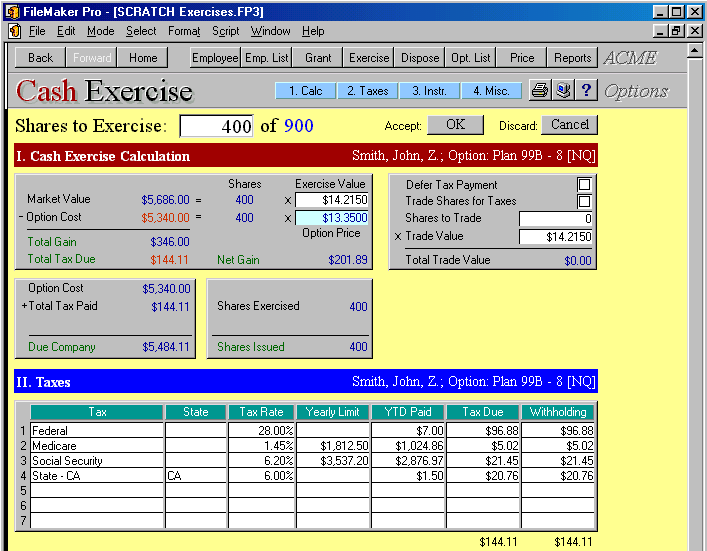Click the $1,024.86 YTD Paid cell
Screen dimensions: 707x551
point(408,445)
